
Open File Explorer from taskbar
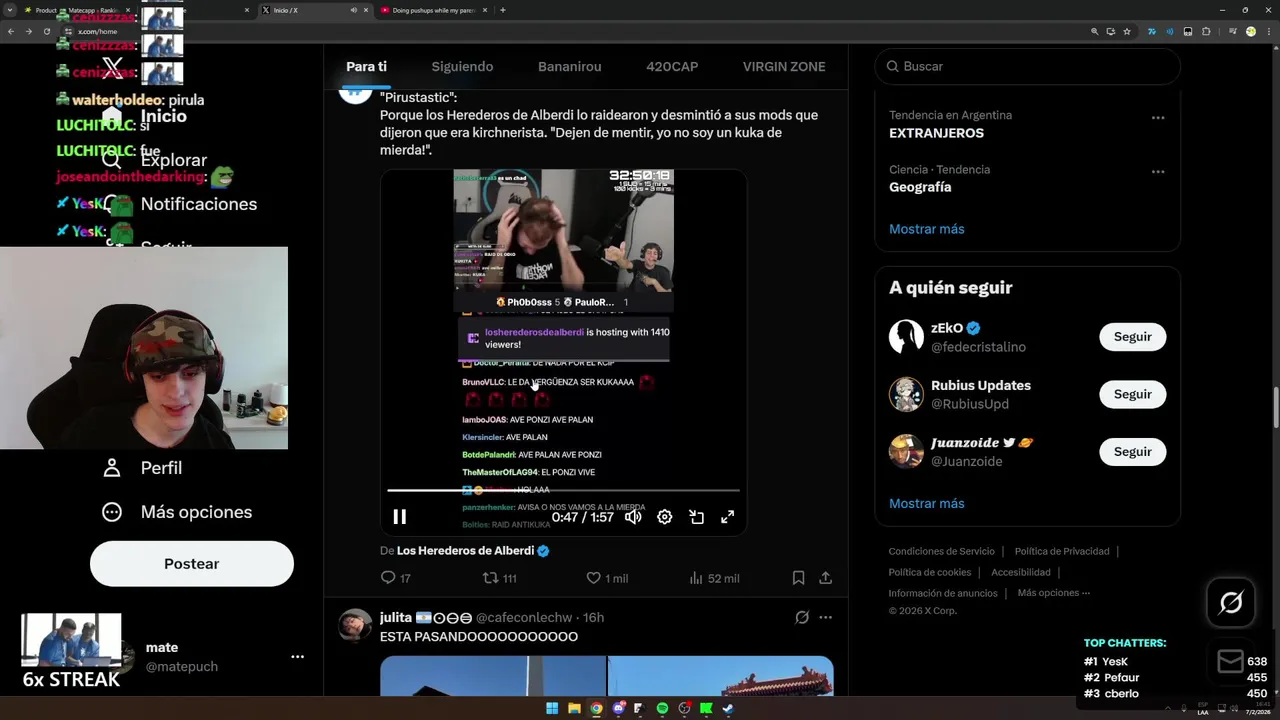point(574,708)
